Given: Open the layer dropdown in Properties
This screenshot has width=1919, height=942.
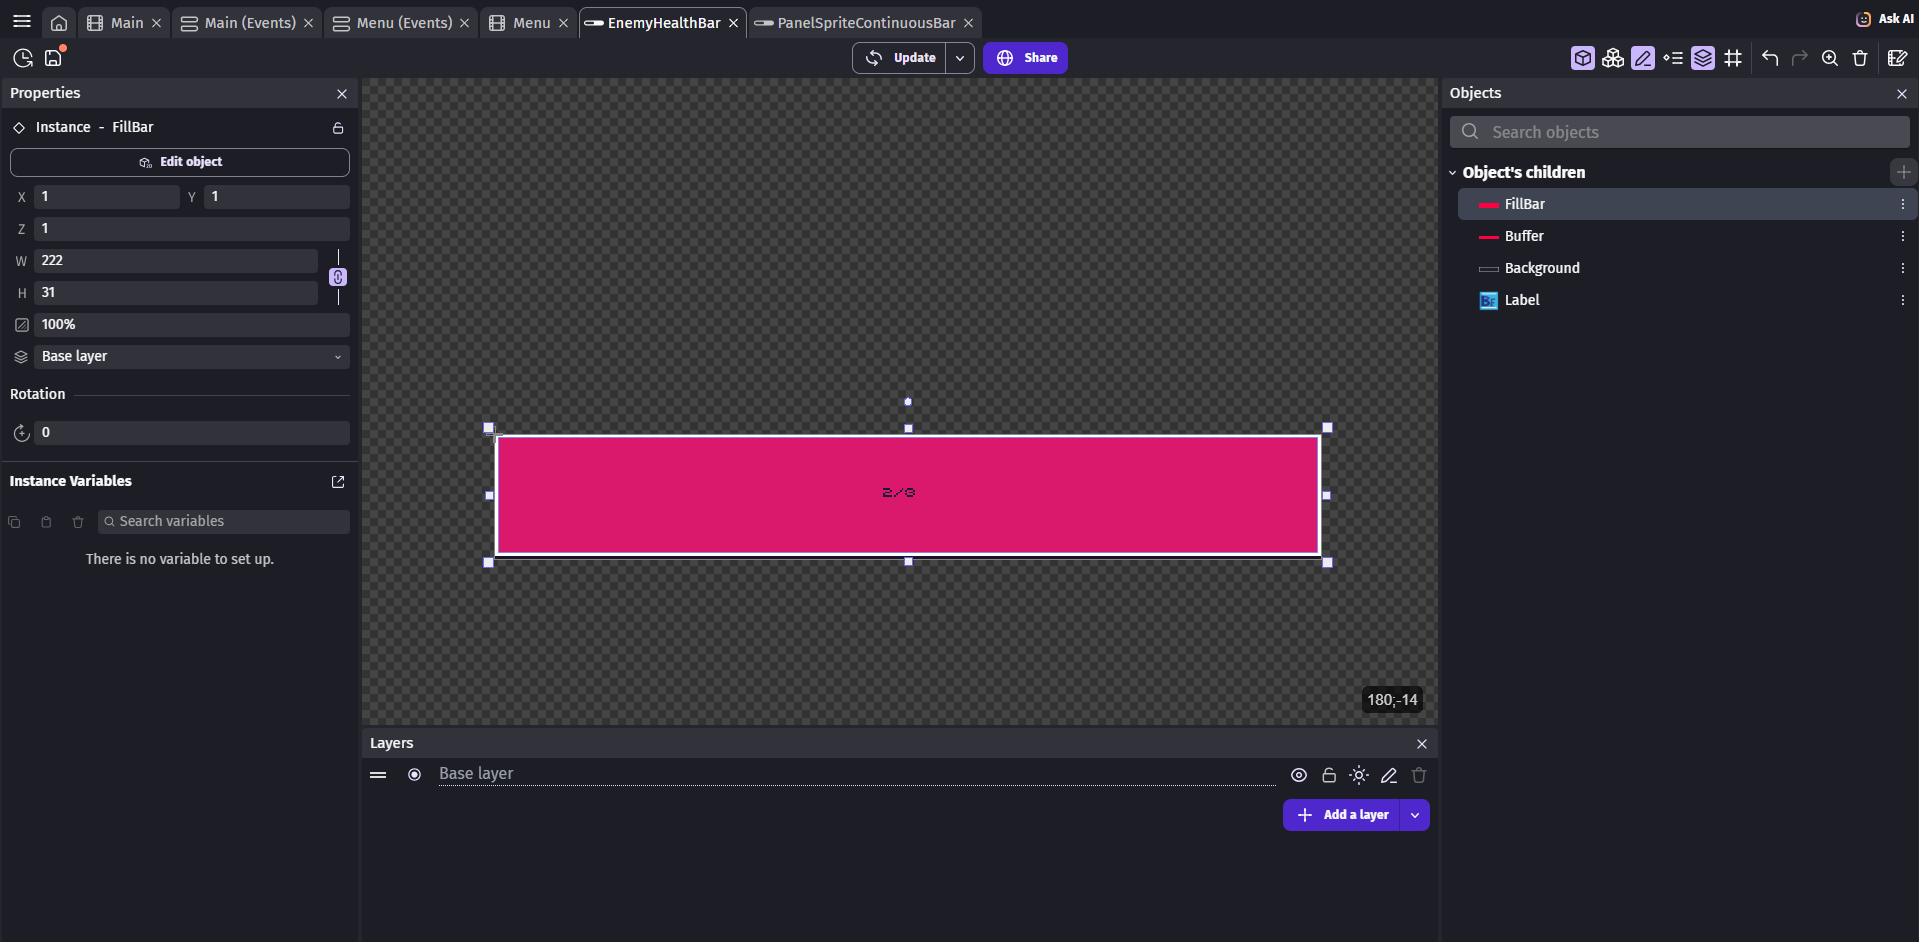Looking at the screenshot, I should [x=190, y=357].
